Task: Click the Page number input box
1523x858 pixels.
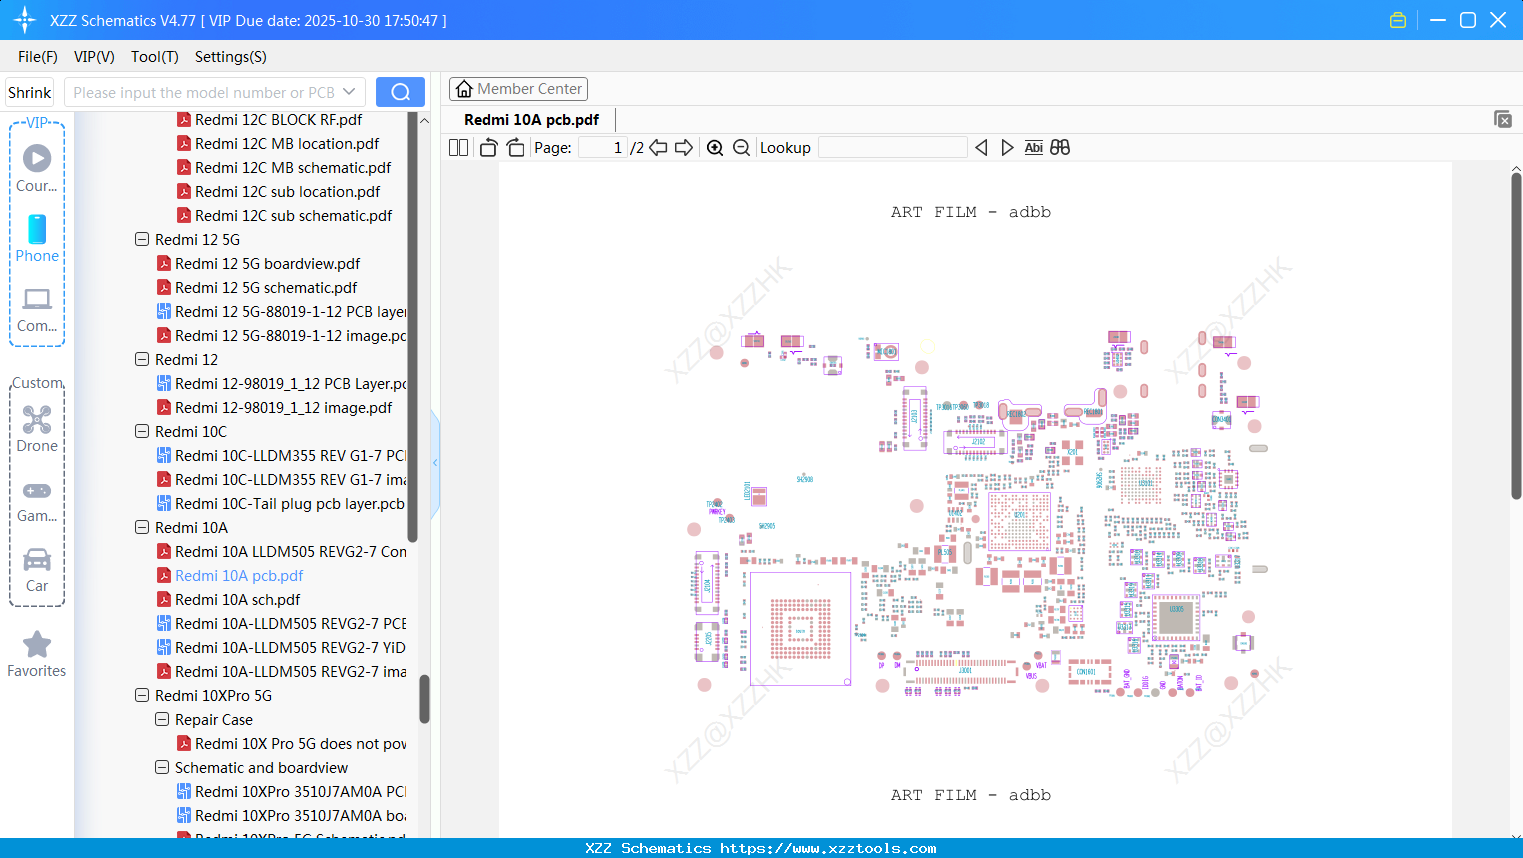Action: [603, 148]
